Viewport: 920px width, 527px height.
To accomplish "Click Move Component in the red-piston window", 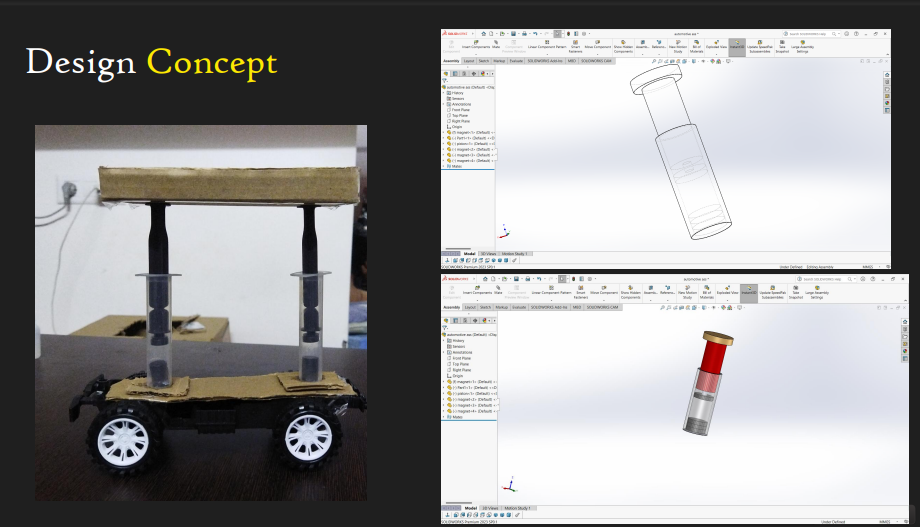I will point(604,289).
